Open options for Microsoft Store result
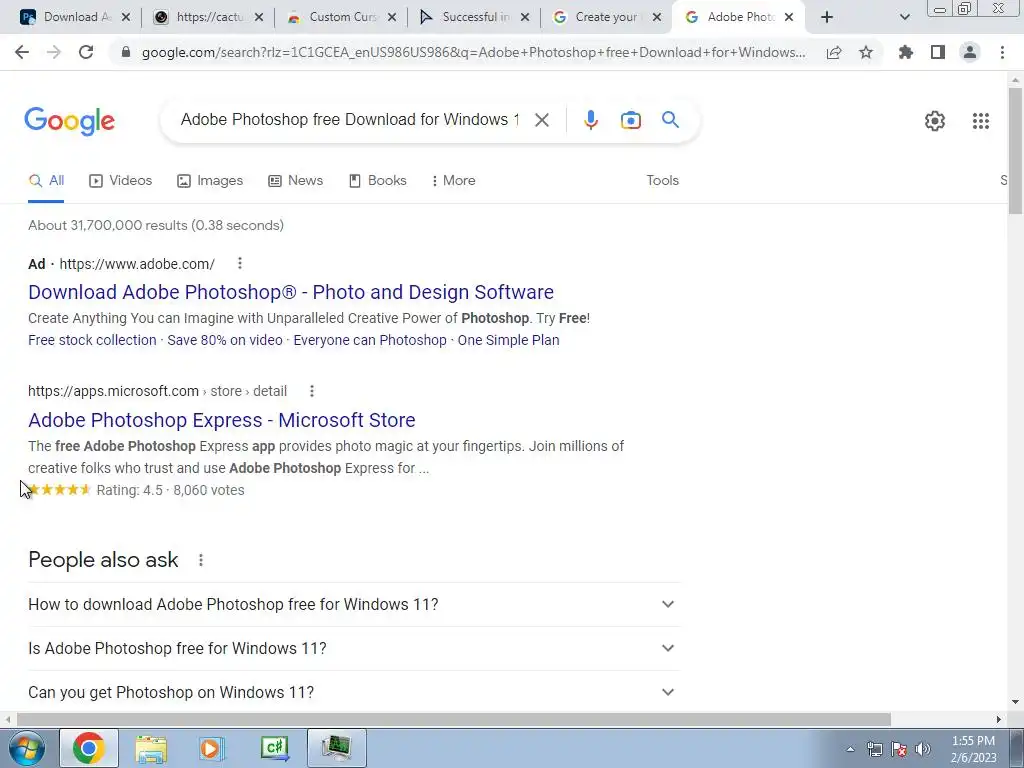Screen dimensions: 1024x768 coord(312,391)
